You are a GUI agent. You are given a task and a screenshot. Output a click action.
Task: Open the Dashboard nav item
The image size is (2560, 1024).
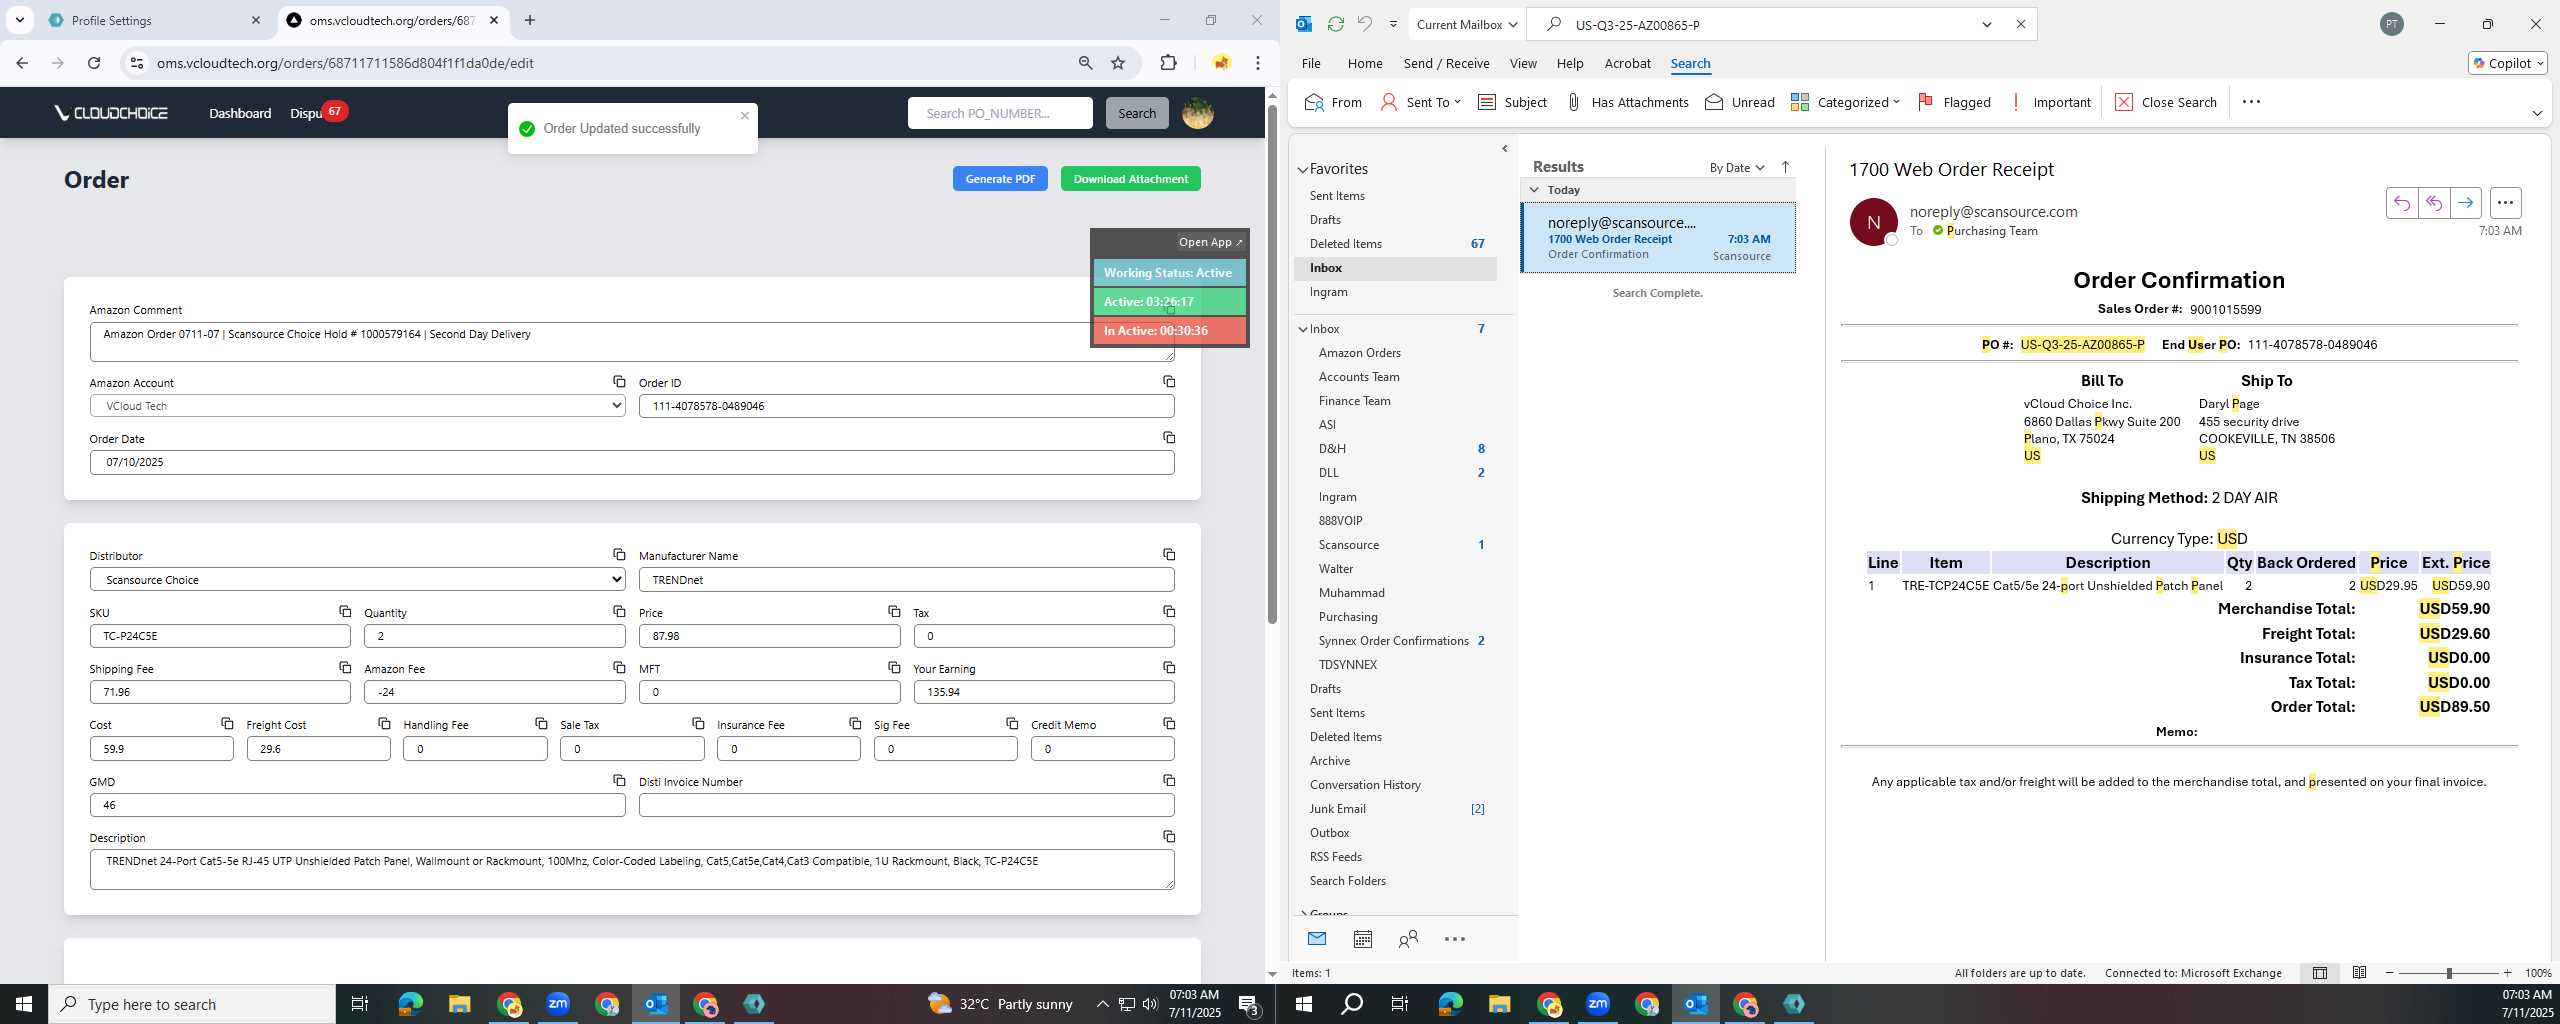[240, 113]
